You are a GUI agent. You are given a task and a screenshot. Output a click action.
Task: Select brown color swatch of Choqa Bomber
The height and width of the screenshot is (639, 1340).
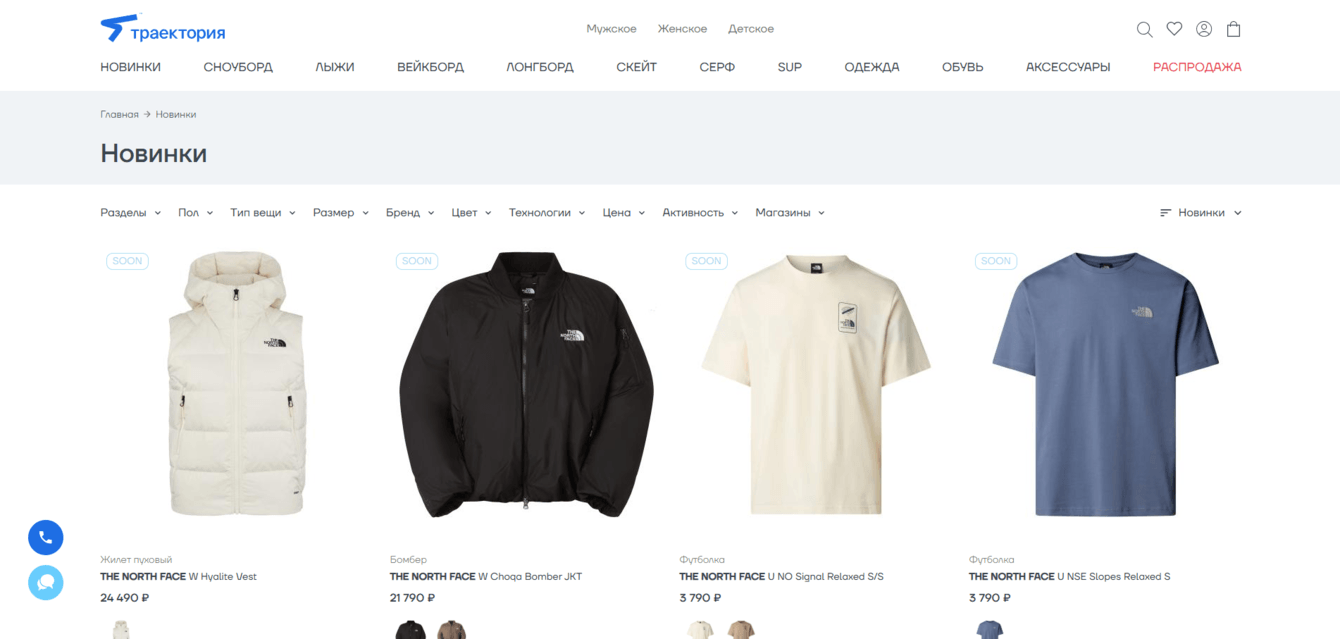point(451,630)
